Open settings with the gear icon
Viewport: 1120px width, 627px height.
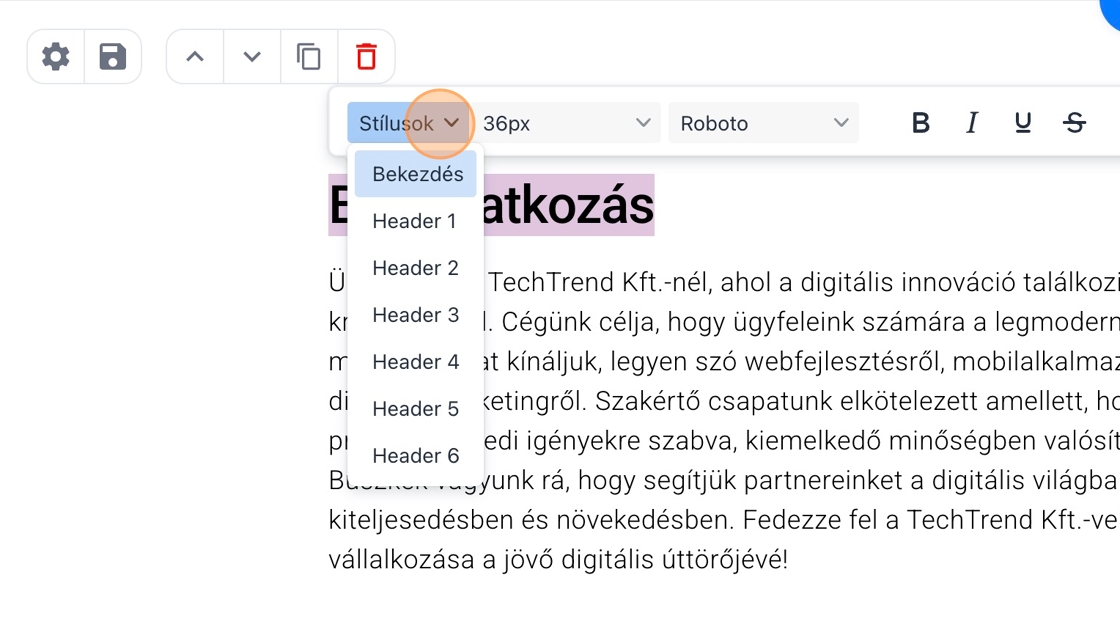click(56, 57)
